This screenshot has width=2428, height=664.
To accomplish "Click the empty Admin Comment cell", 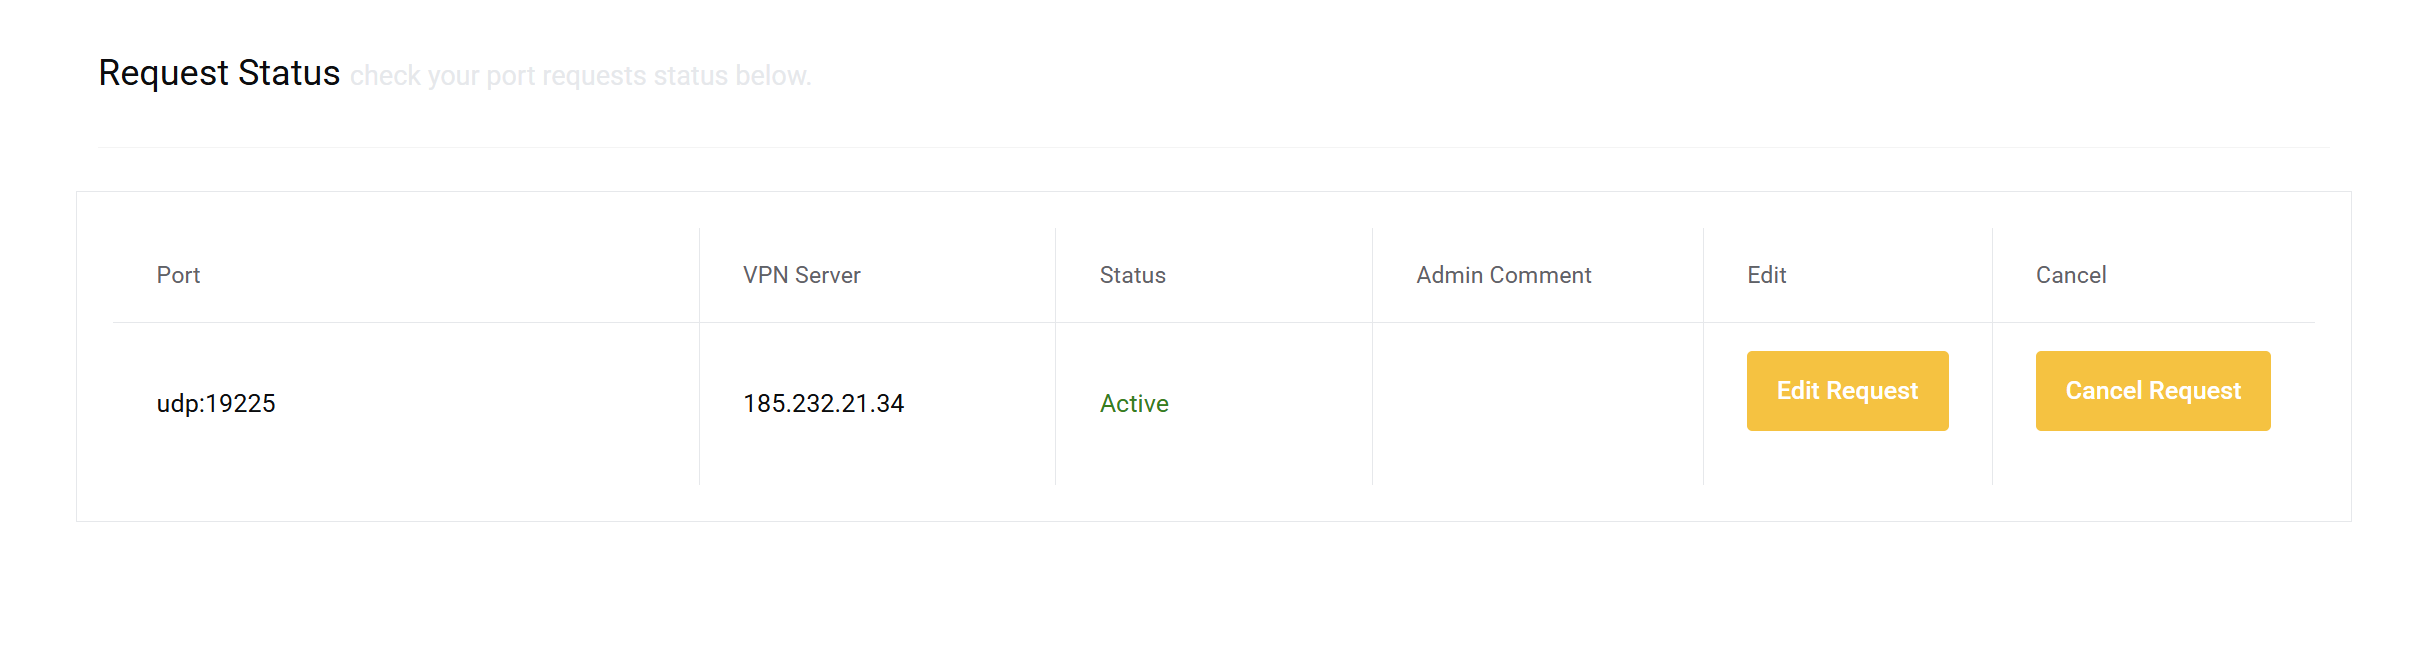I will [x=1537, y=404].
